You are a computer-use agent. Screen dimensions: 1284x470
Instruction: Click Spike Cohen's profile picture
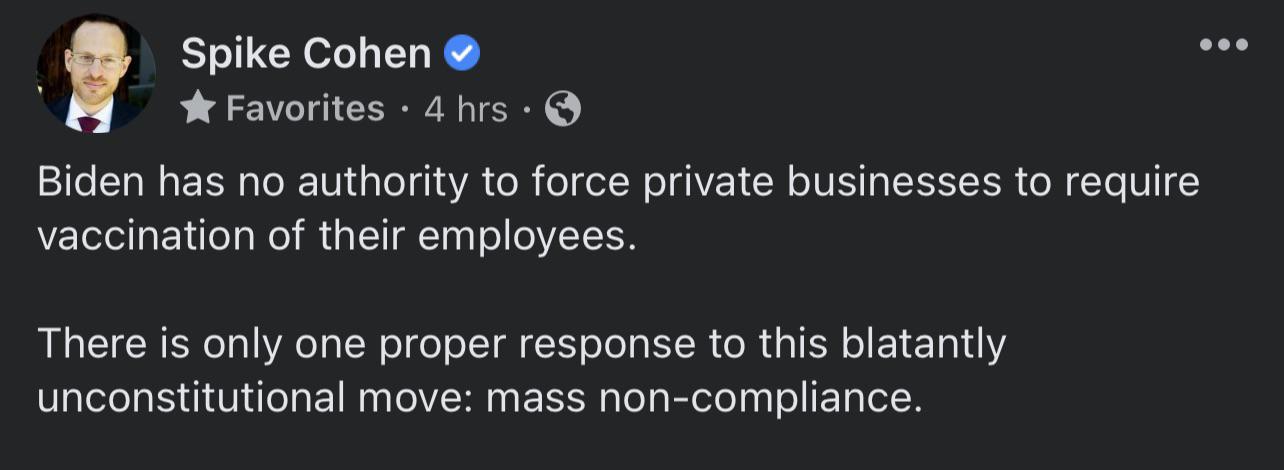pos(96,73)
